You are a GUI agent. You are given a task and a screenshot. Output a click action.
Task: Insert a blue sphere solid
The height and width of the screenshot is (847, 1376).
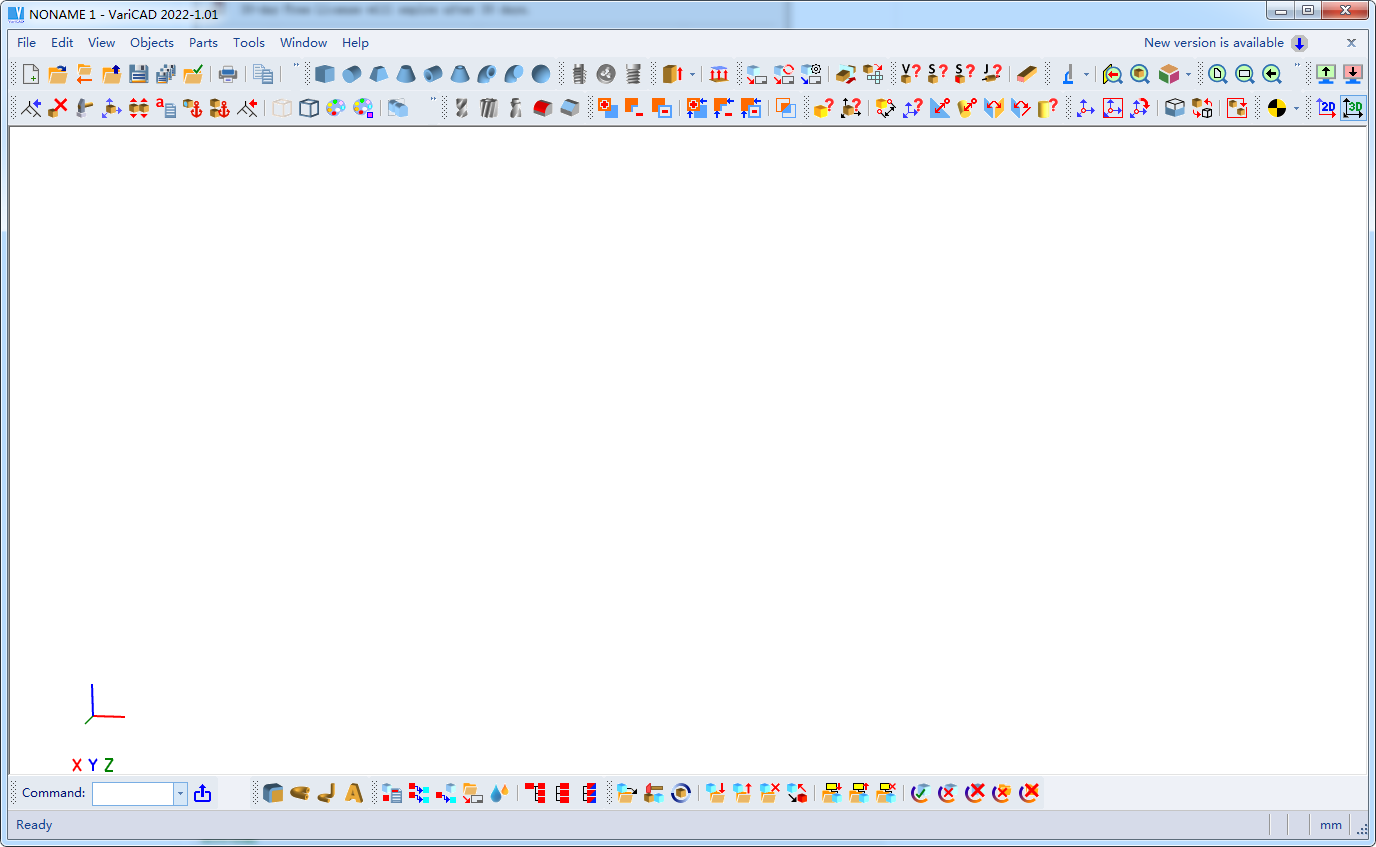541,74
